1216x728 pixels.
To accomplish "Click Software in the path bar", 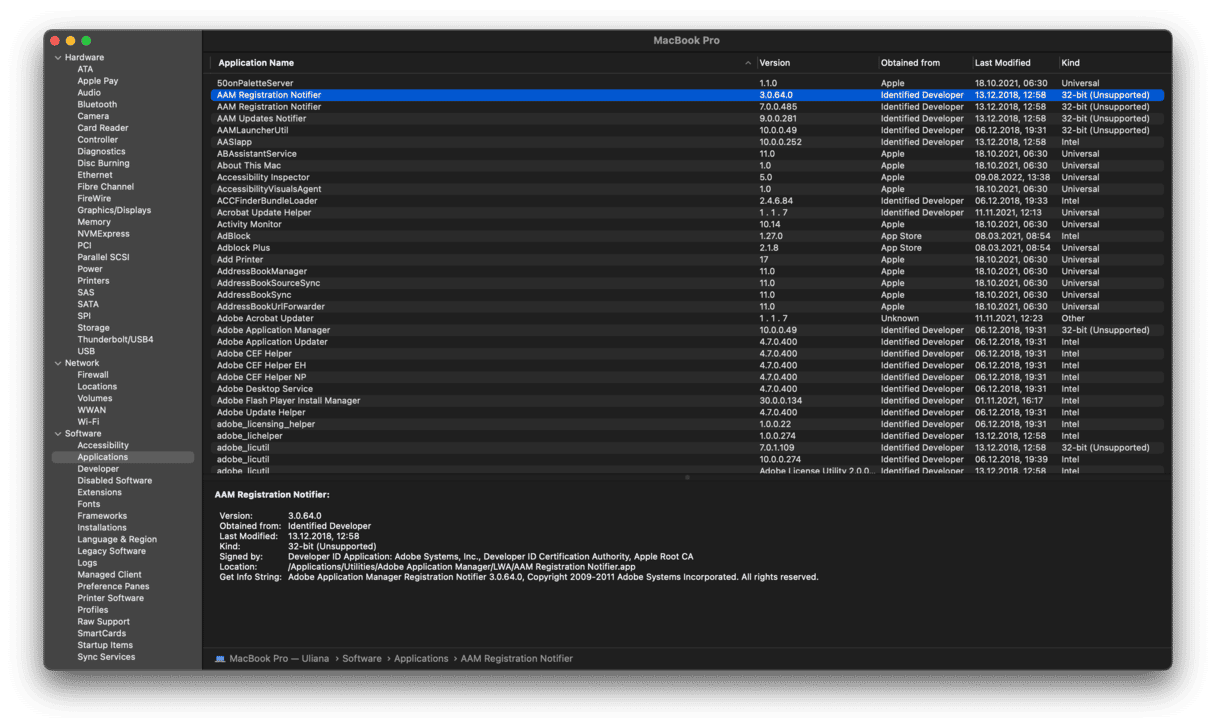I will 362,659.
